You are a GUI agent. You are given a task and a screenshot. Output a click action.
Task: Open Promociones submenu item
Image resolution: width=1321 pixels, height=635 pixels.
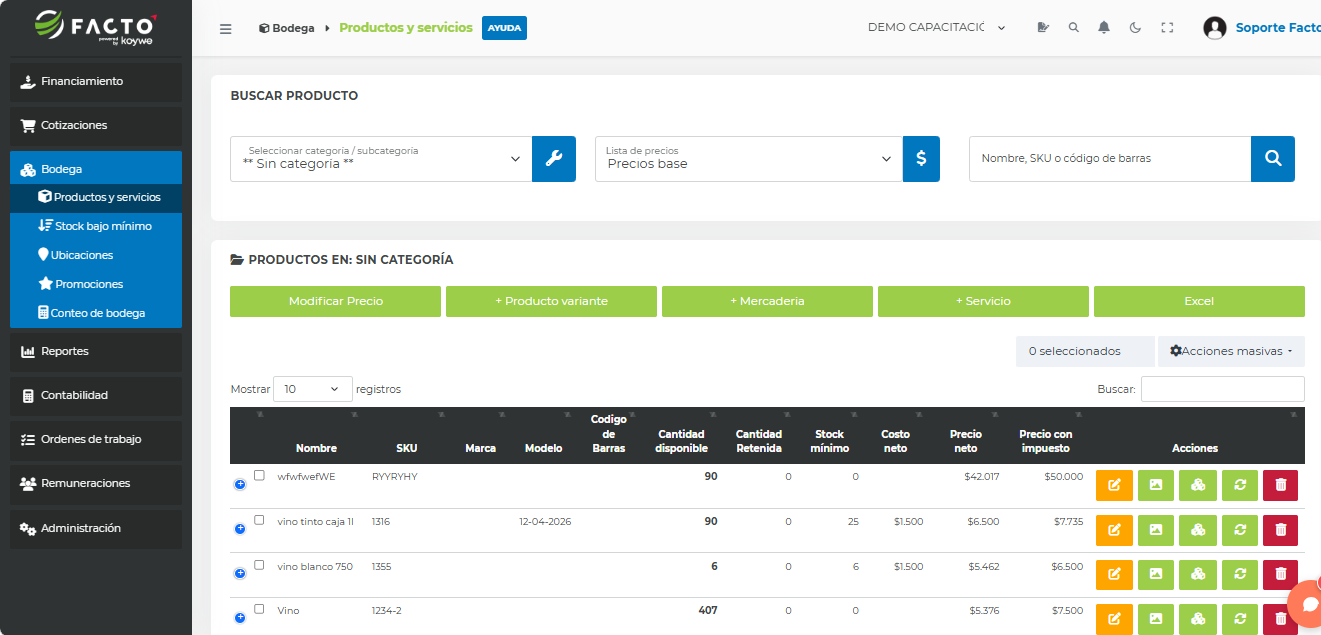coord(96,284)
